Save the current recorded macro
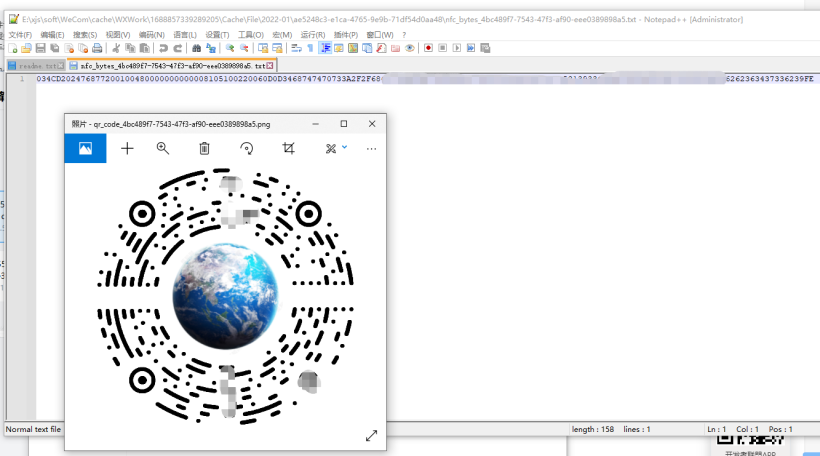 point(485,48)
